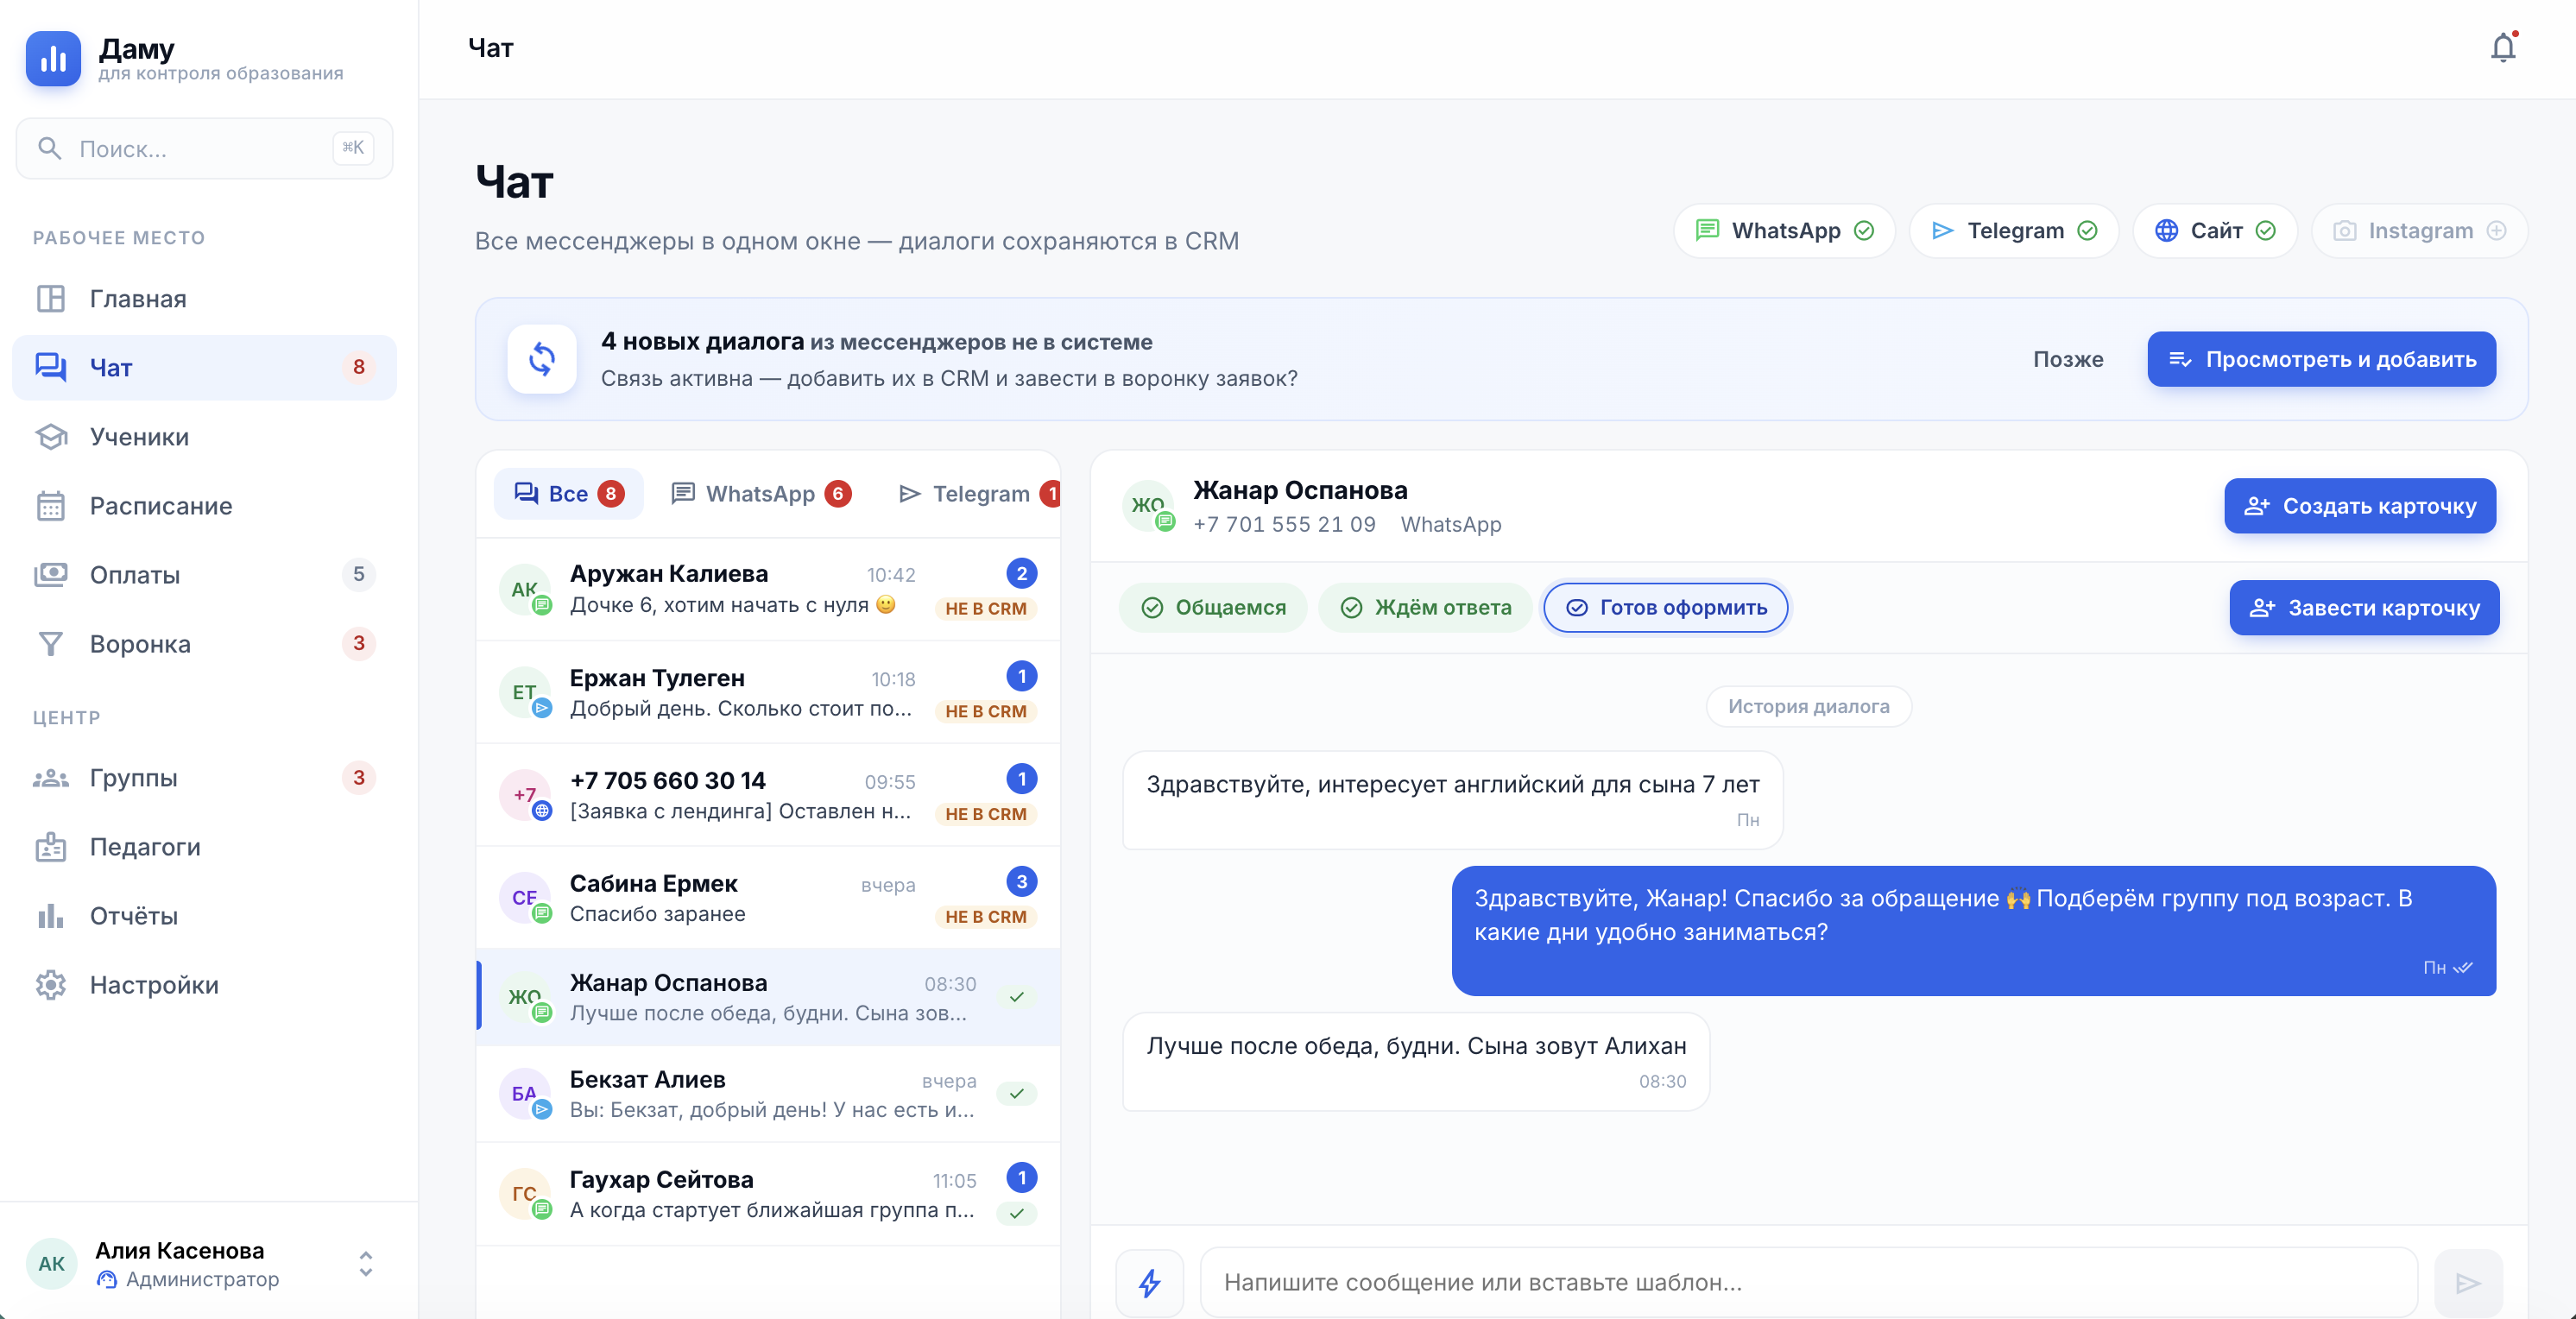
Task: Click the message input field
Action: pyautogui.click(x=1808, y=1283)
